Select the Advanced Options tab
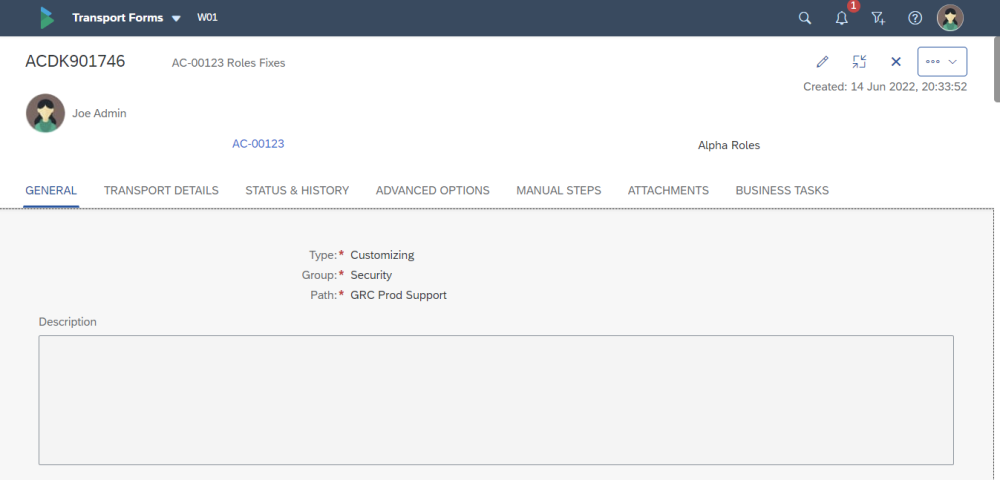Image resolution: width=1000 pixels, height=480 pixels. coord(432,190)
